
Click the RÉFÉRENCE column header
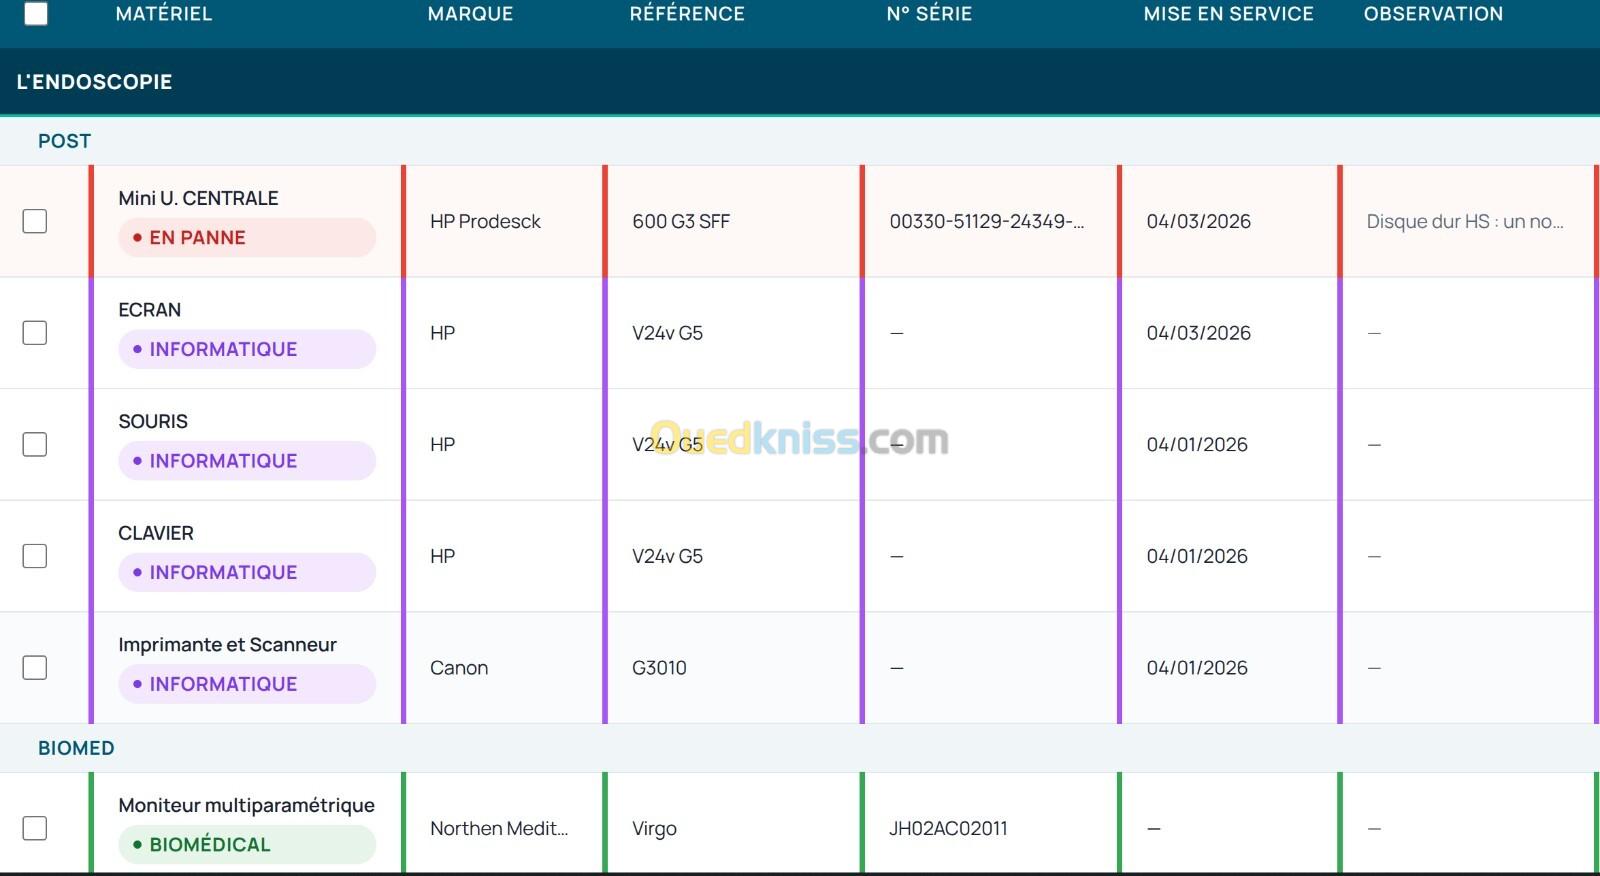[687, 14]
